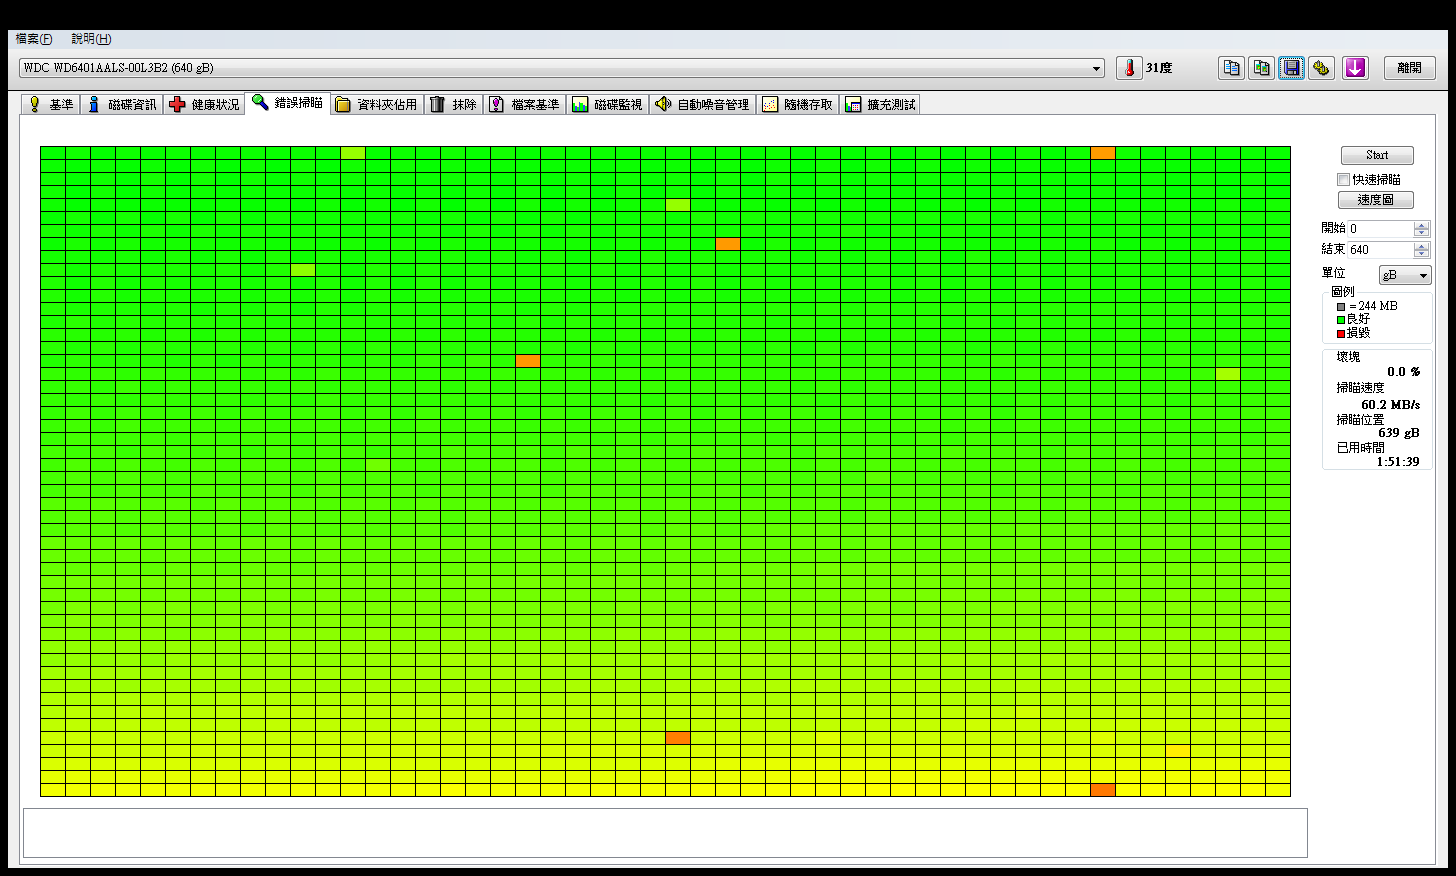
Task: Click the 31度 temperature reading
Action: (1159, 68)
